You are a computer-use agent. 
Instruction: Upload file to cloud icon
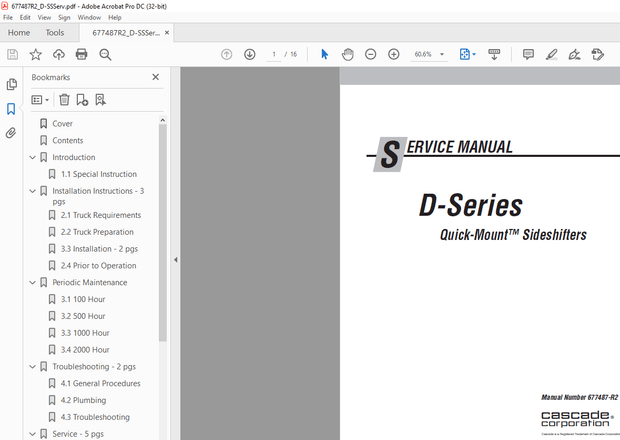pyautogui.click(x=59, y=54)
